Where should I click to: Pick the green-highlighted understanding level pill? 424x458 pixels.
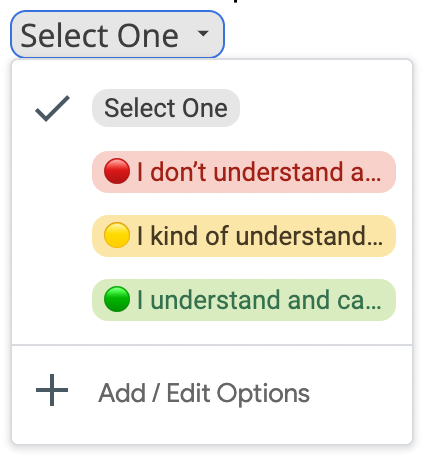pyautogui.click(x=244, y=300)
